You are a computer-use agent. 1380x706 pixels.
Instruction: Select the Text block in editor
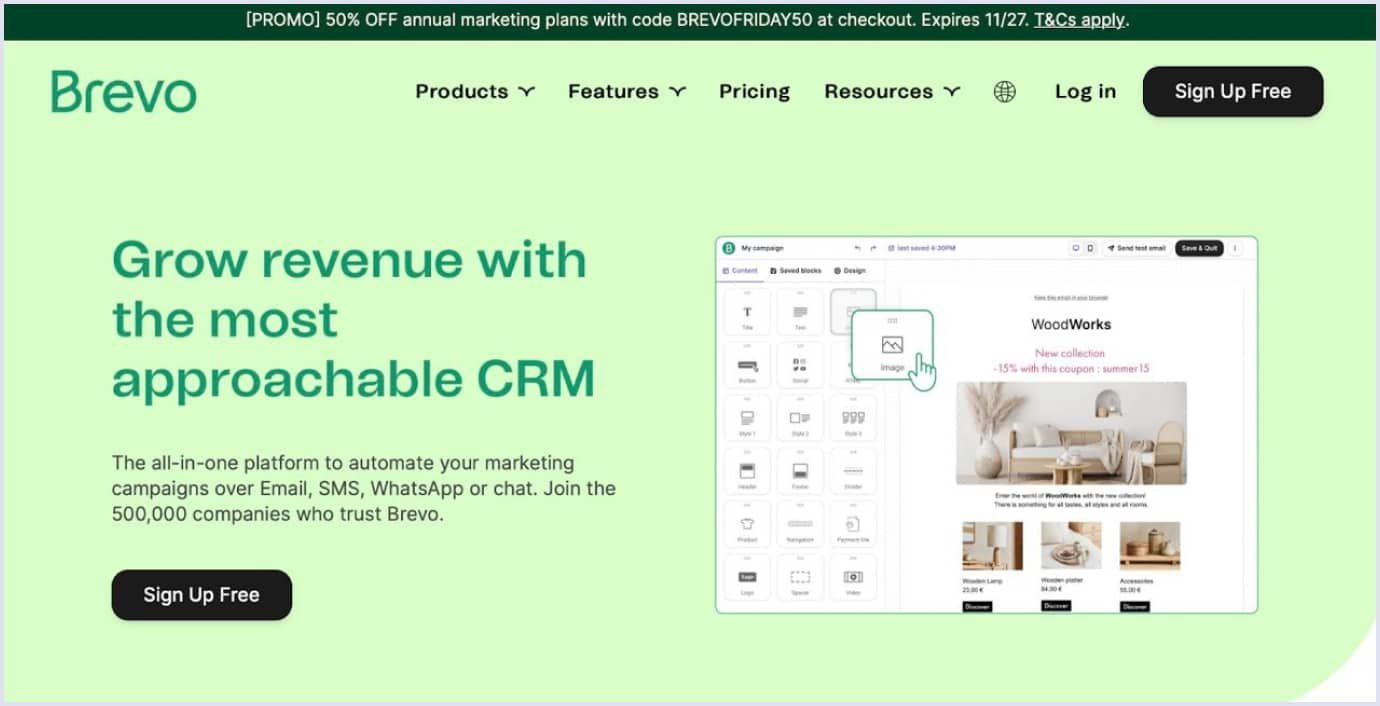[x=800, y=313]
